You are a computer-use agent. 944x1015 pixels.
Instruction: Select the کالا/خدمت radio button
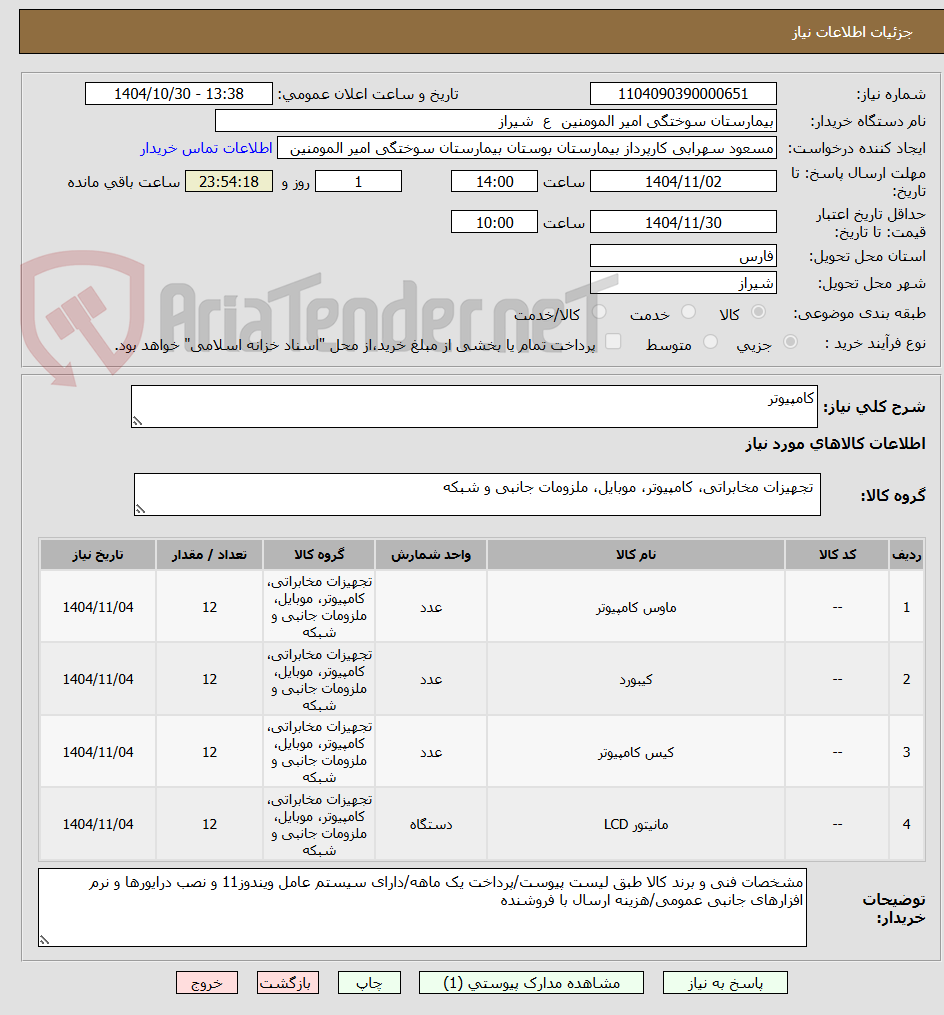tap(599, 313)
